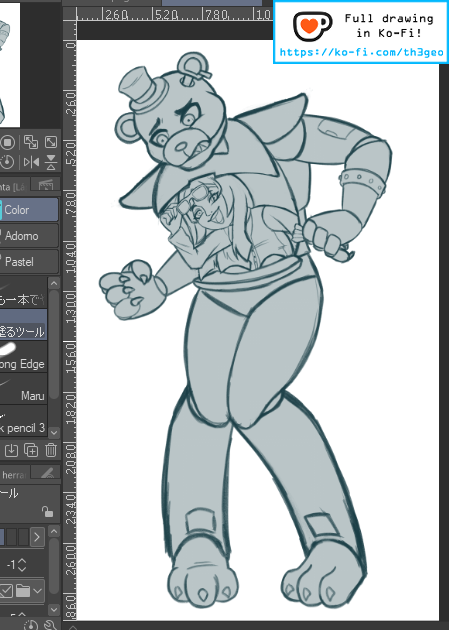Click the stop rotation circle icon
Viewport: 449px width, 630px height.
click(7, 142)
